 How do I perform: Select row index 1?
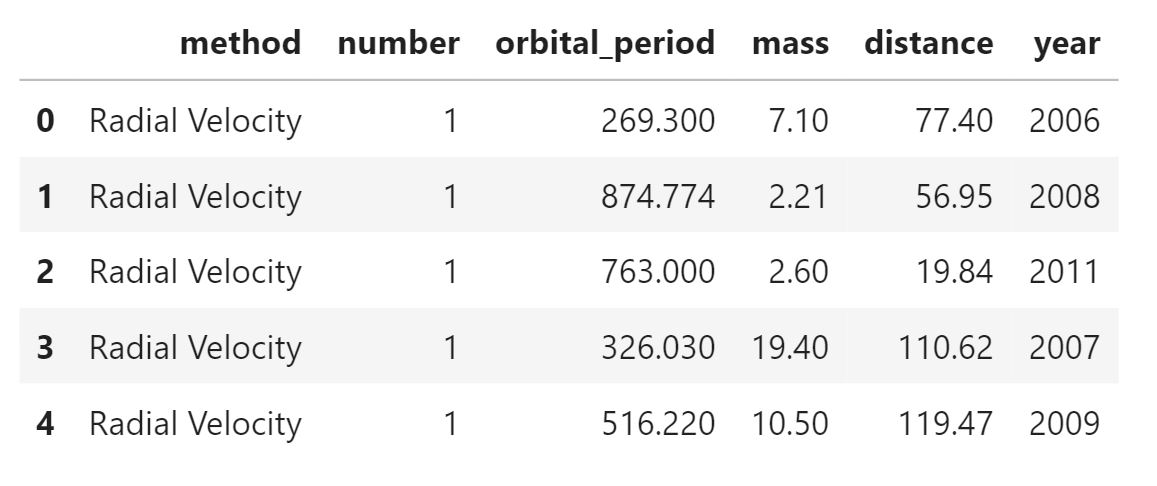click(45, 196)
